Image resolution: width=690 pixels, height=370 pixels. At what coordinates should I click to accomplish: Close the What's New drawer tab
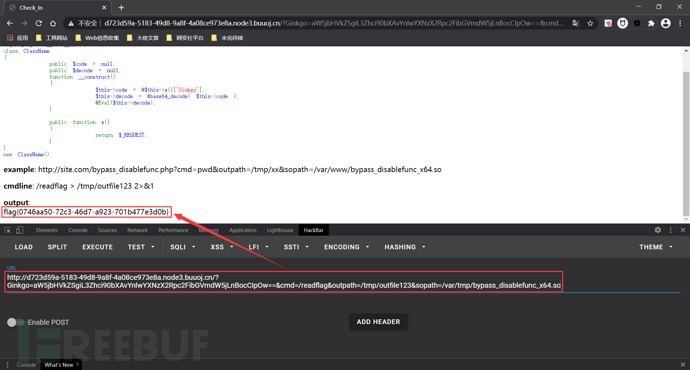coord(78,364)
